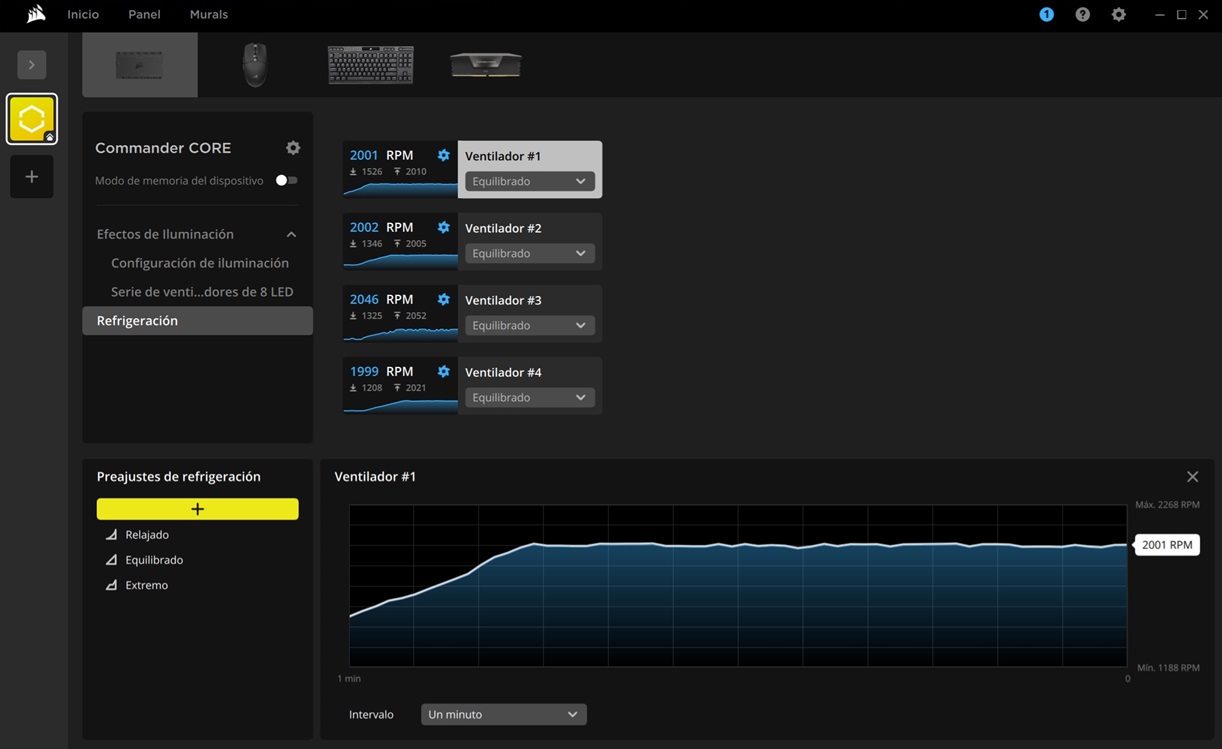This screenshot has width=1222, height=749.
Task: Expand the left sidebar with arrow button
Action: pos(32,65)
